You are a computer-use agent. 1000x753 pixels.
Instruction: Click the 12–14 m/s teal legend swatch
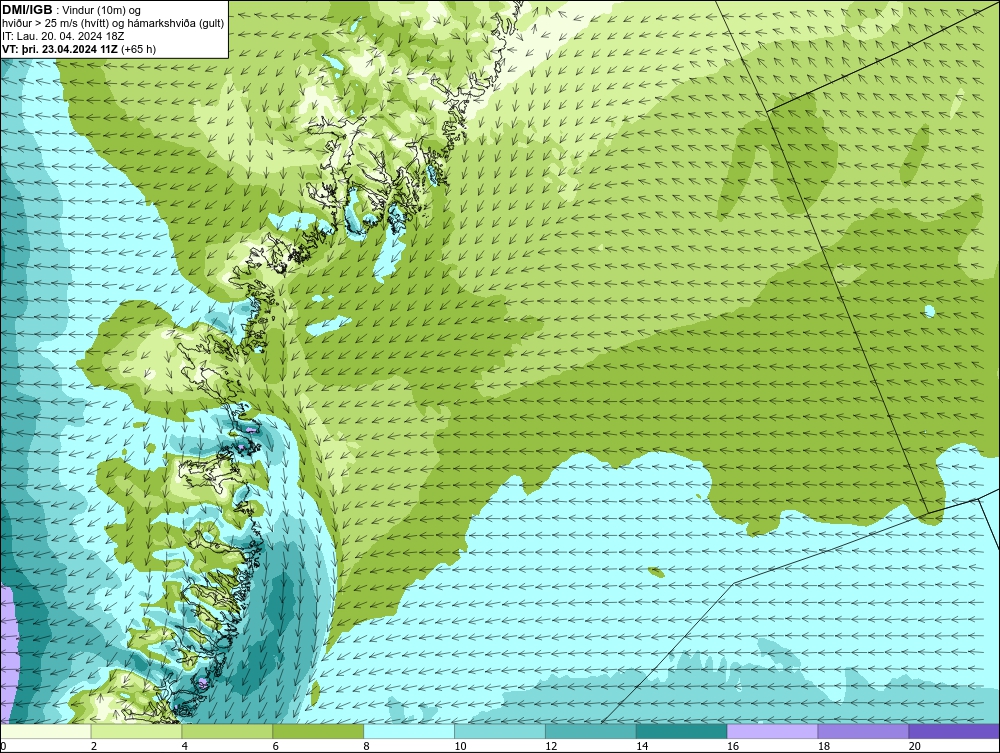point(591,731)
